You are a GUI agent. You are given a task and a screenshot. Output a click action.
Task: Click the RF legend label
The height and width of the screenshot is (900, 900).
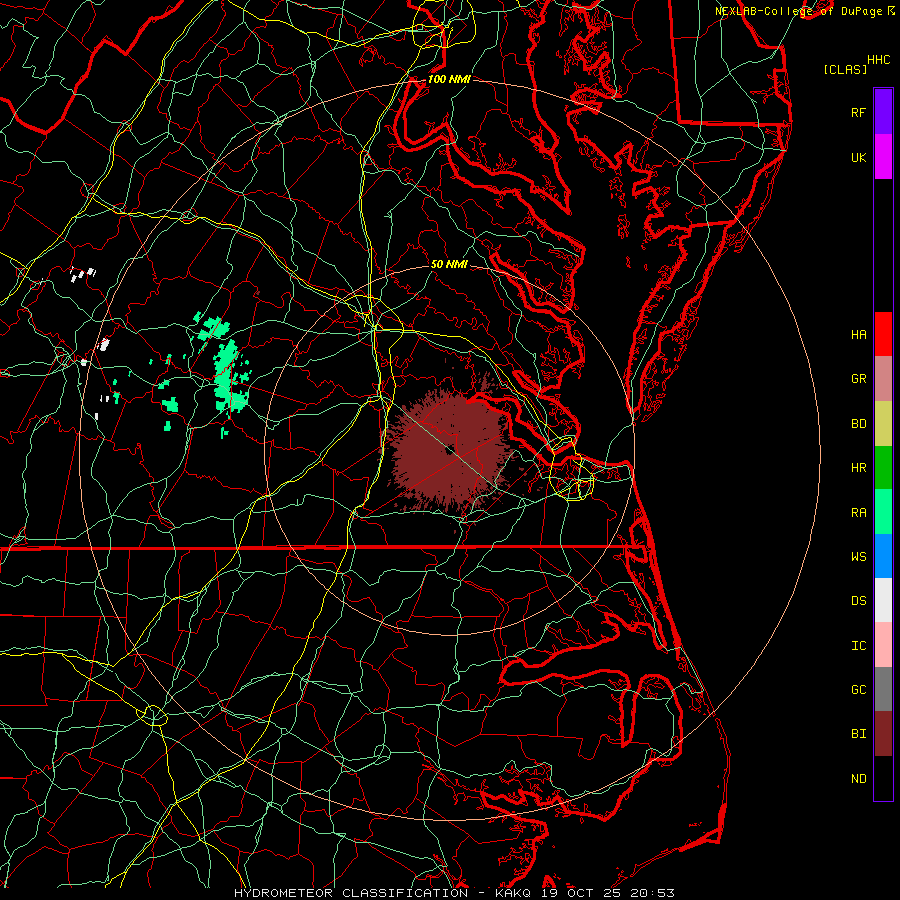858,112
